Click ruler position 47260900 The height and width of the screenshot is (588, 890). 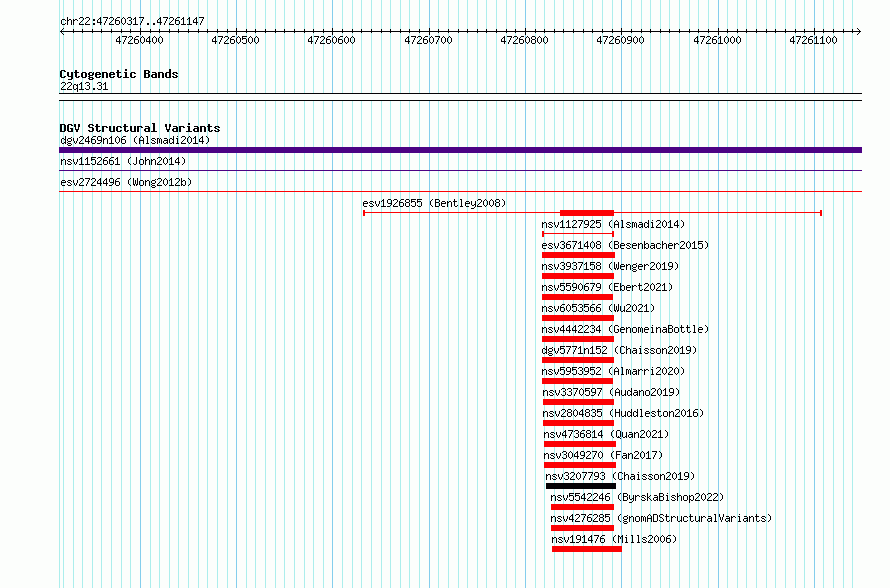620,40
